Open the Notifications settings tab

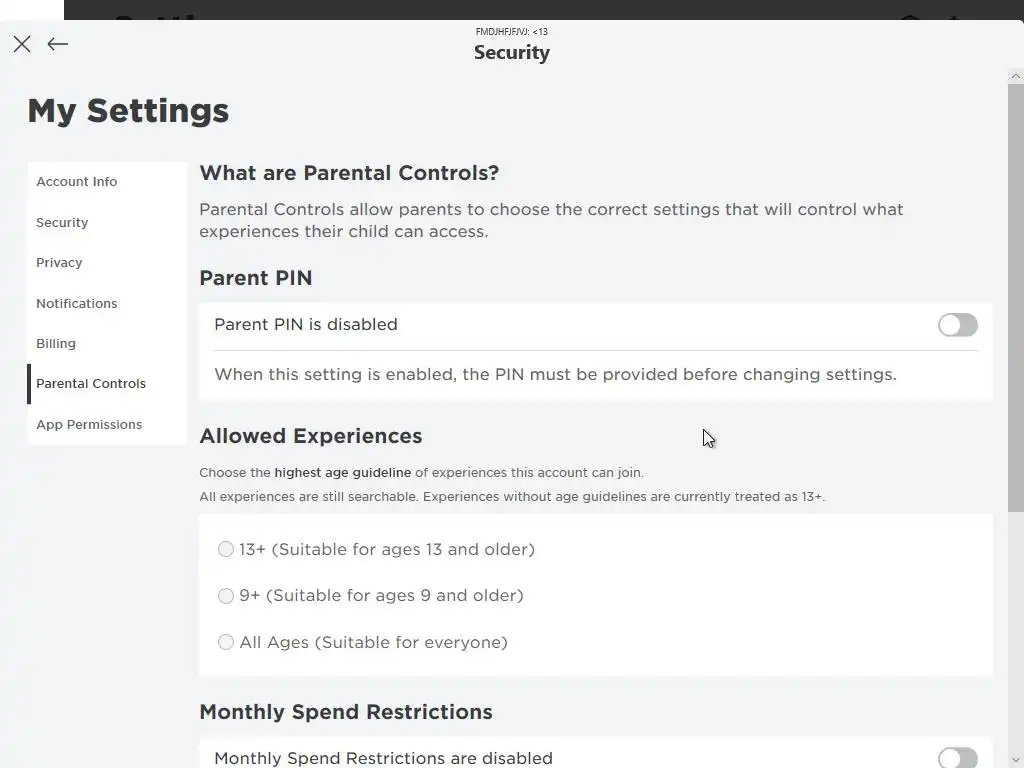pyautogui.click(x=77, y=304)
